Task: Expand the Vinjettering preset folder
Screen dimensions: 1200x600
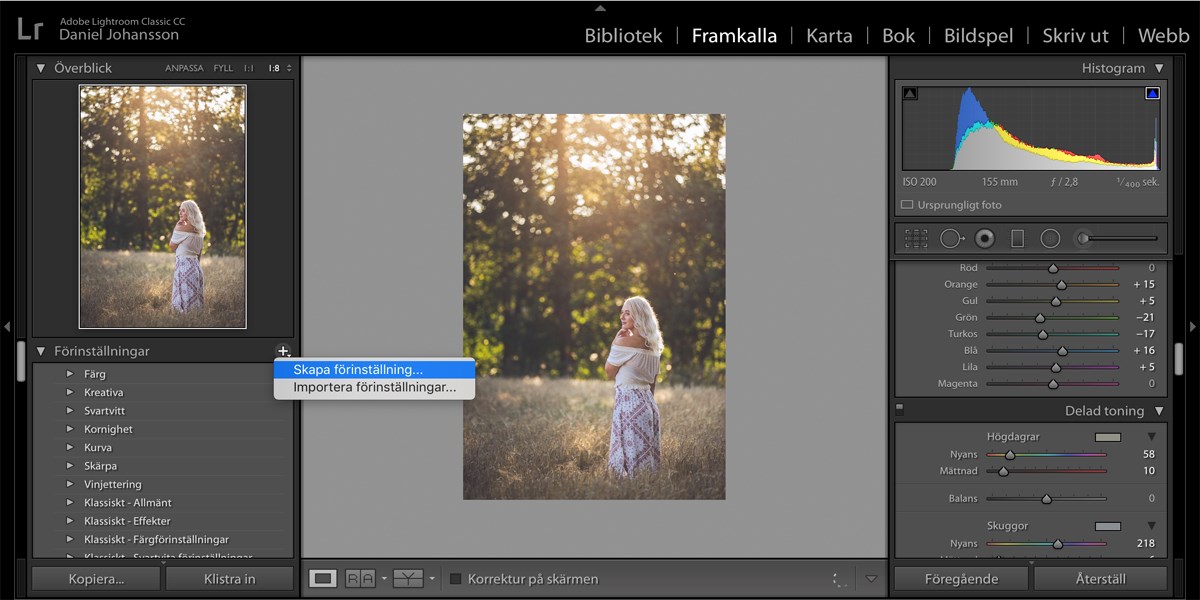Action: 70,484
